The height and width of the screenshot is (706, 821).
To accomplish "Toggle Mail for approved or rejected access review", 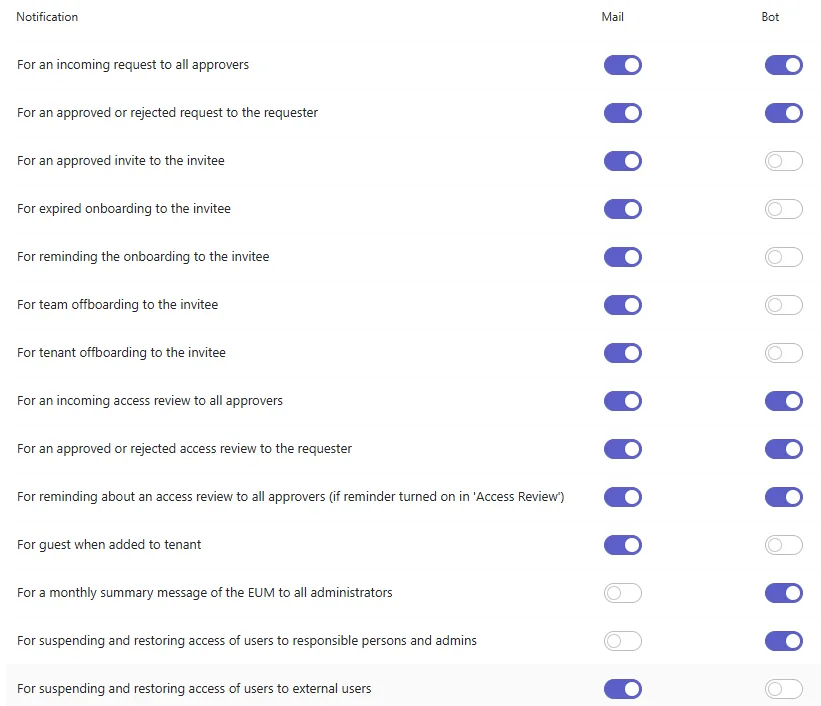I will pos(623,449).
